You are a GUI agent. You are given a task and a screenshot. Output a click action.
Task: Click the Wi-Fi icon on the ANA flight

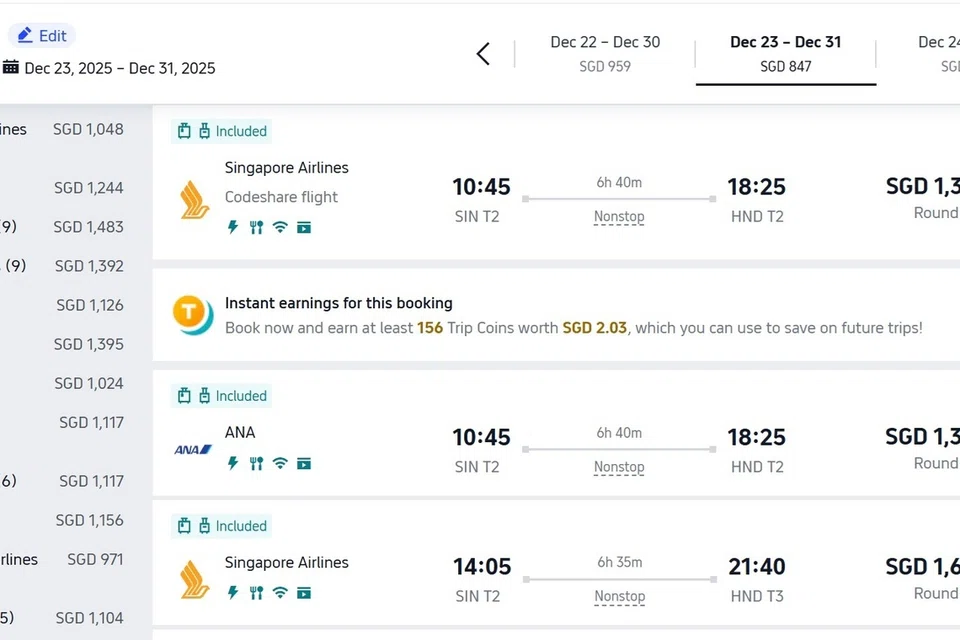click(280, 463)
